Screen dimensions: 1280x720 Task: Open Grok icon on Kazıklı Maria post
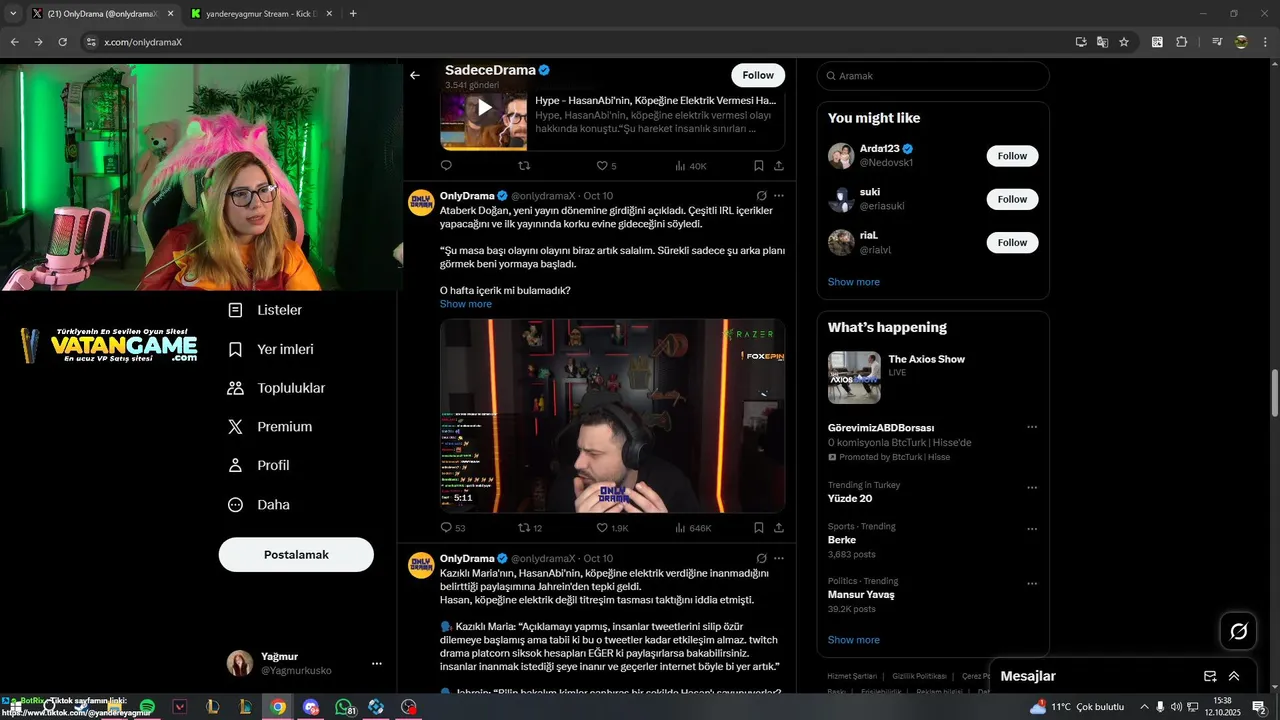coord(761,558)
